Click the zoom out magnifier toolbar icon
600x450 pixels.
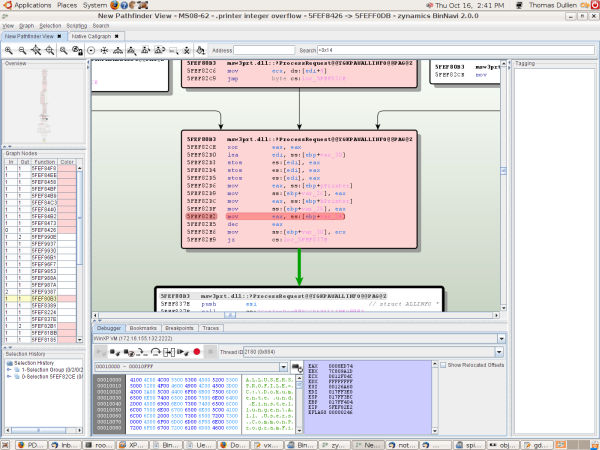tap(22, 49)
